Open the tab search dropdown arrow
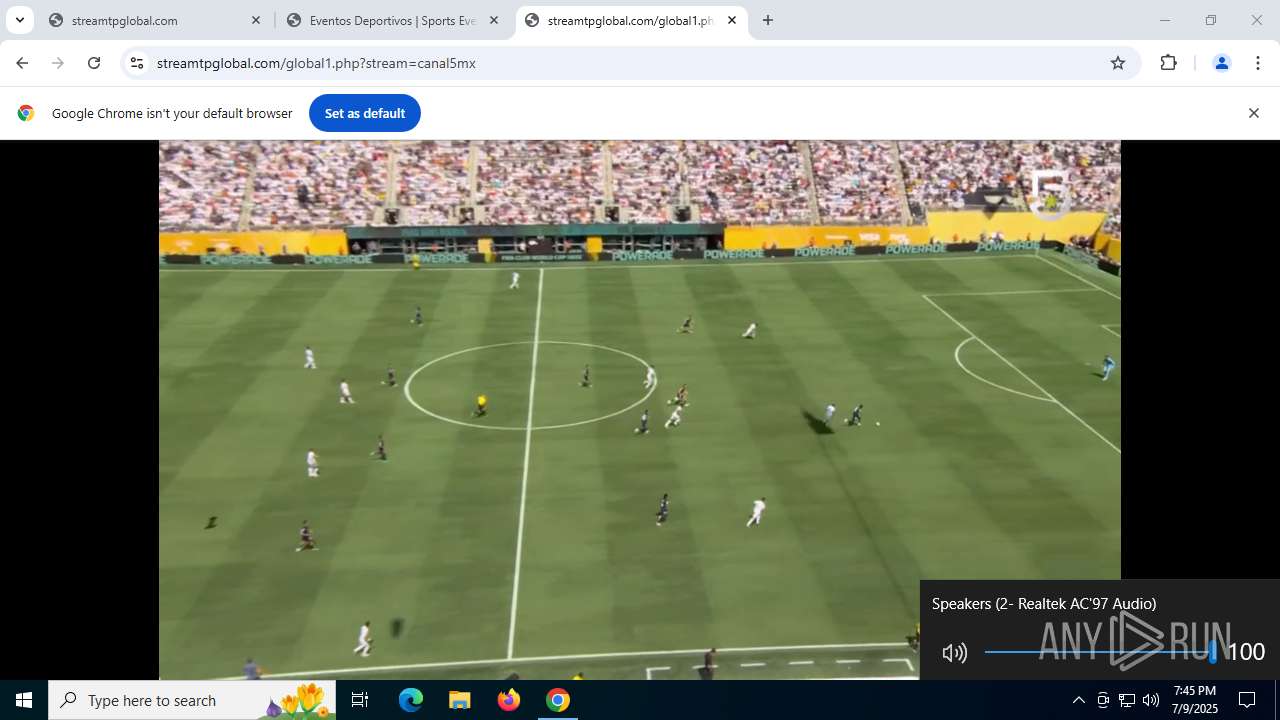This screenshot has width=1280, height=720. (x=19, y=20)
